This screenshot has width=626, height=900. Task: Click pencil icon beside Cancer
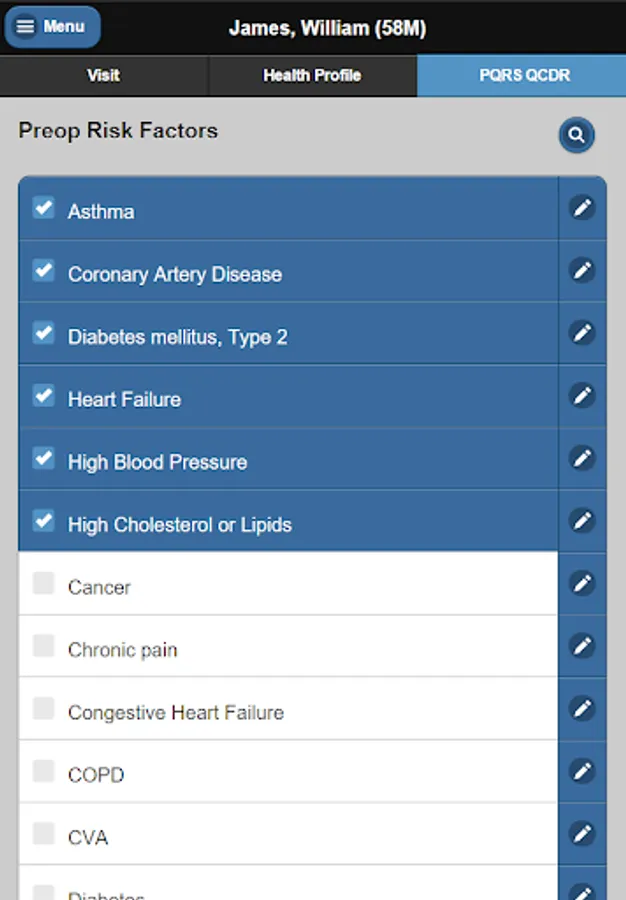tap(582, 583)
